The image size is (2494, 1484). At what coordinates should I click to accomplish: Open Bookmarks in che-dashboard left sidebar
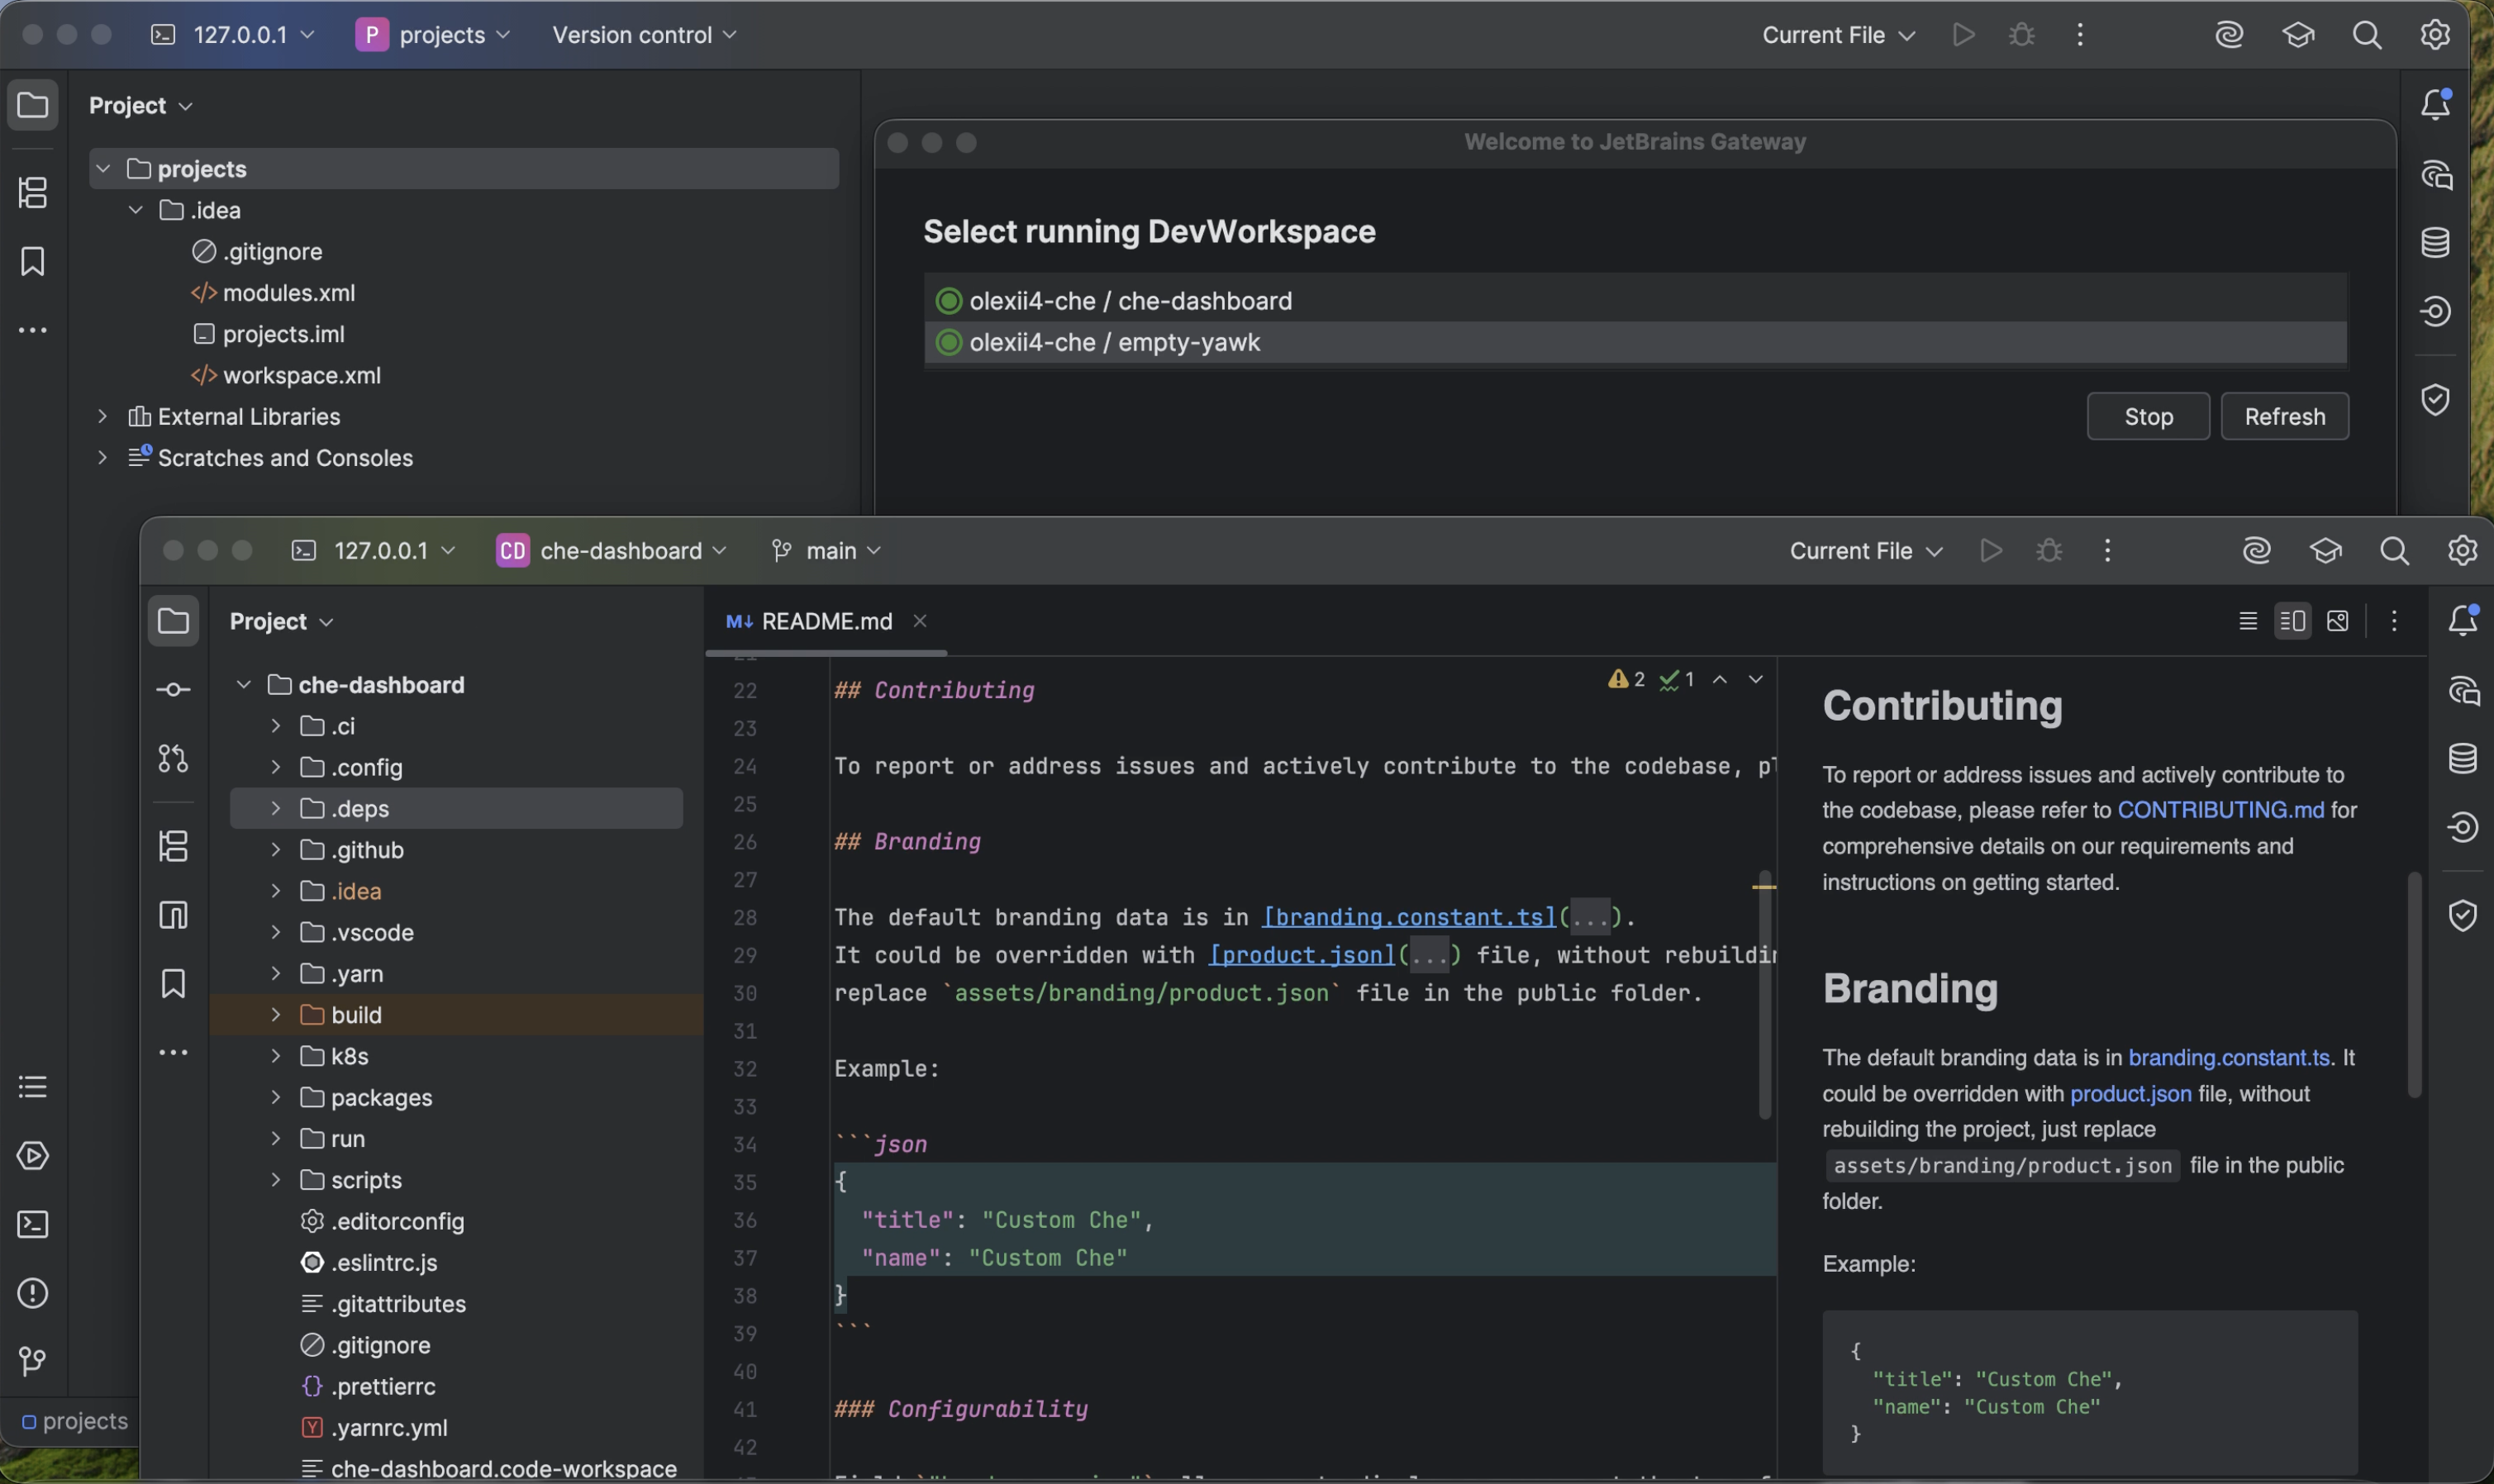click(173, 984)
